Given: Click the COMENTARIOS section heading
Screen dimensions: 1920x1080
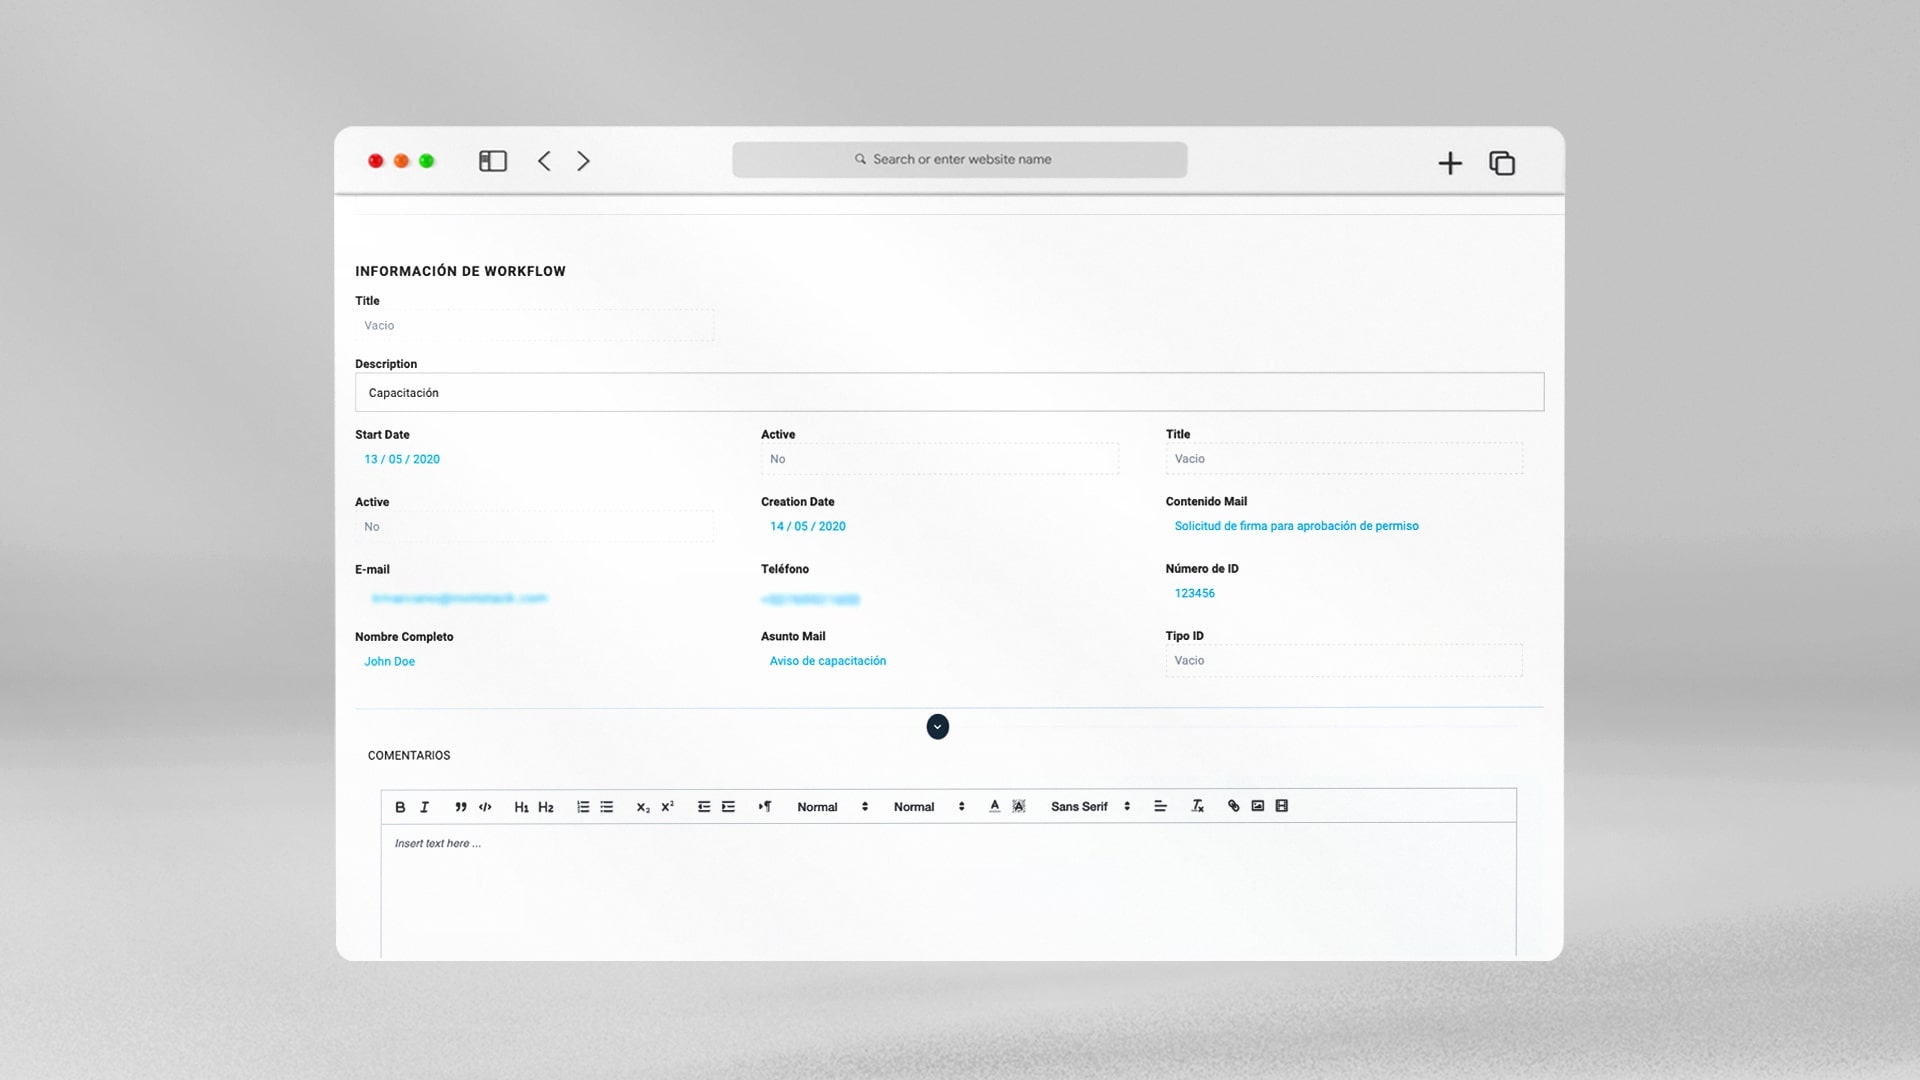Looking at the screenshot, I should (409, 756).
